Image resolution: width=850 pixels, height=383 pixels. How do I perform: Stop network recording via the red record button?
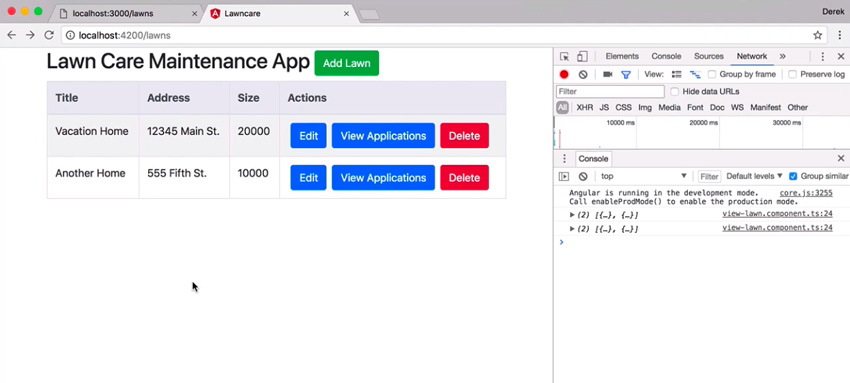point(564,75)
